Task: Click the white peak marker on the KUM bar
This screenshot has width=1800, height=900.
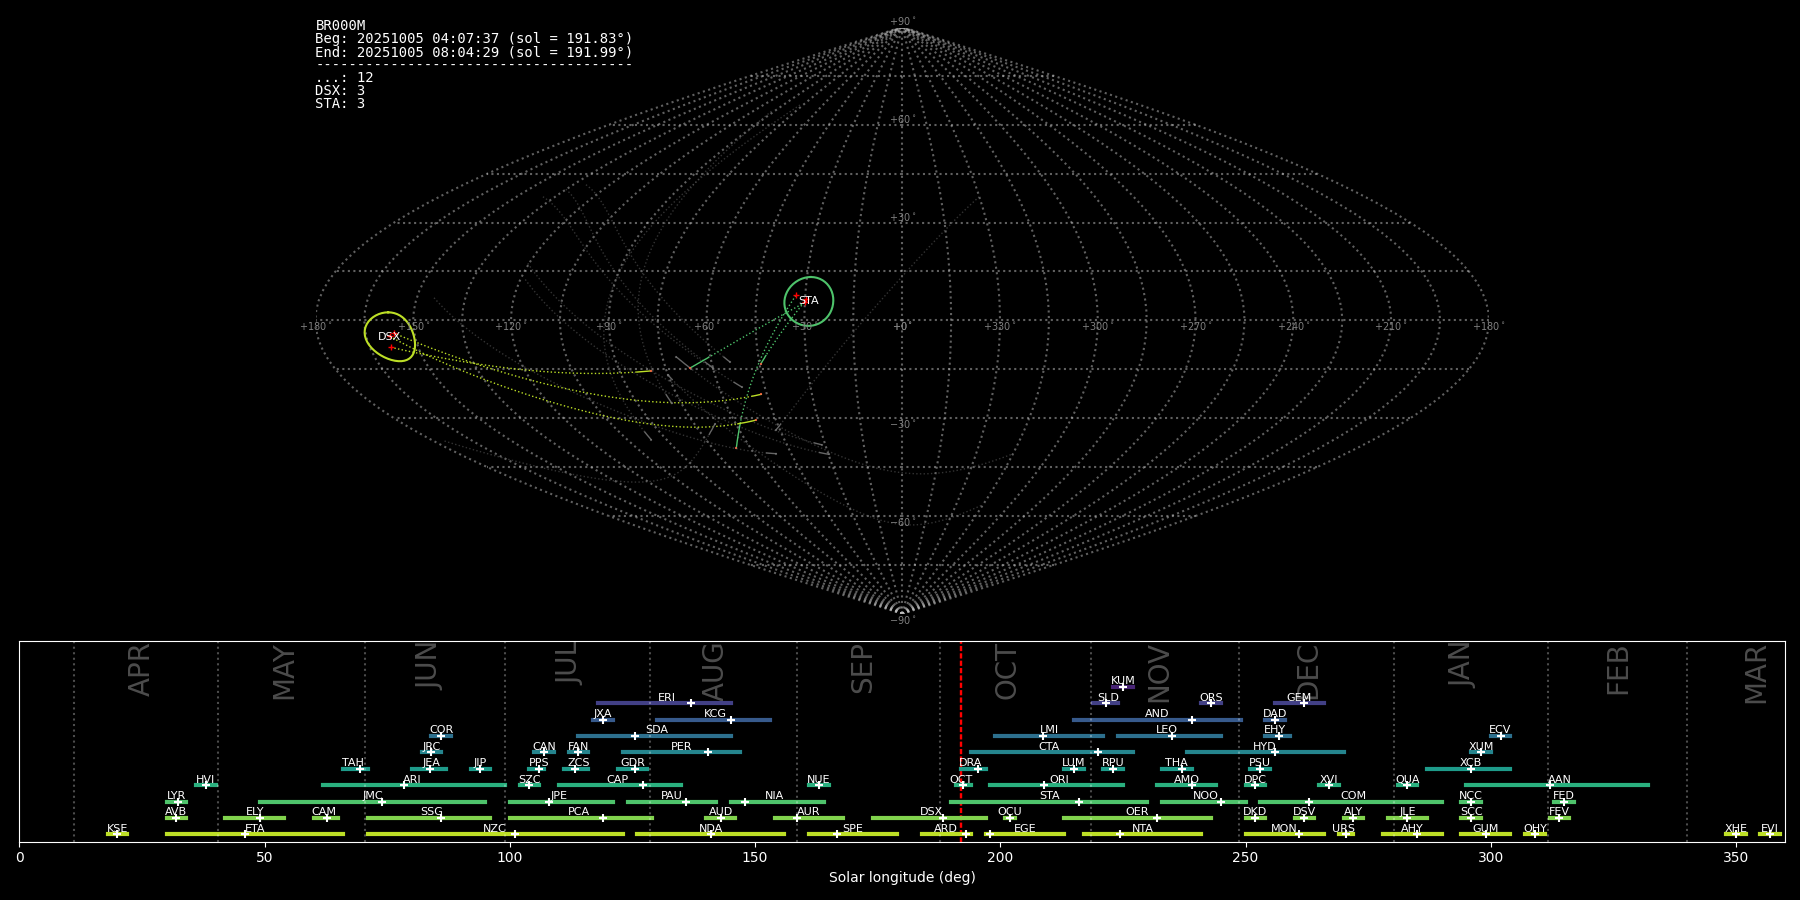Action: pyautogui.click(x=1122, y=687)
